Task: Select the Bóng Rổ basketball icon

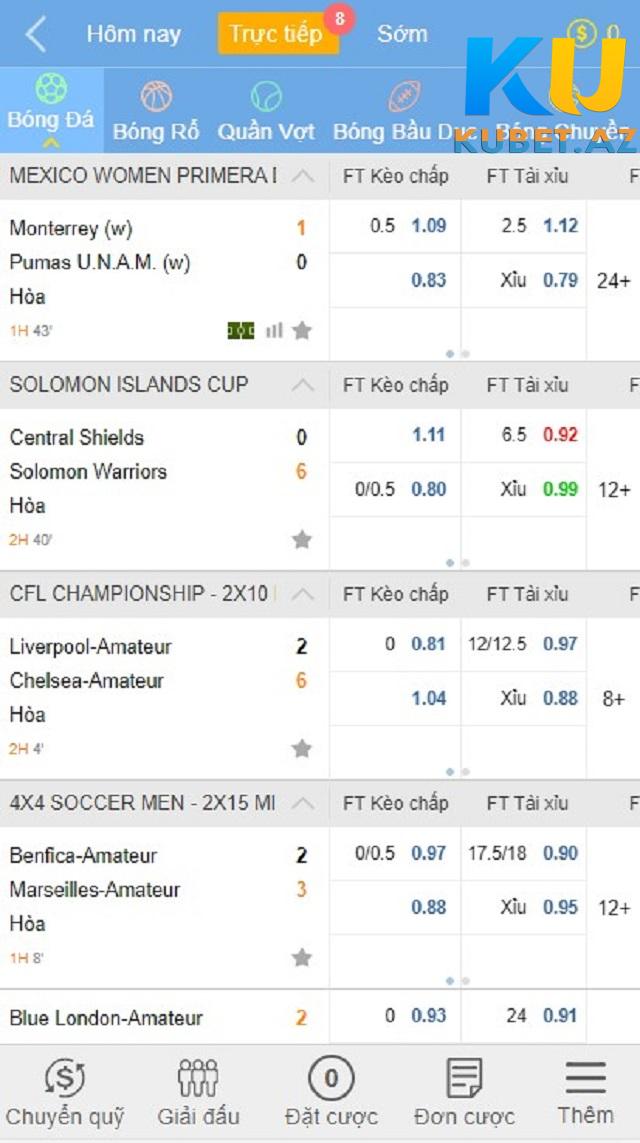Action: click(x=156, y=95)
